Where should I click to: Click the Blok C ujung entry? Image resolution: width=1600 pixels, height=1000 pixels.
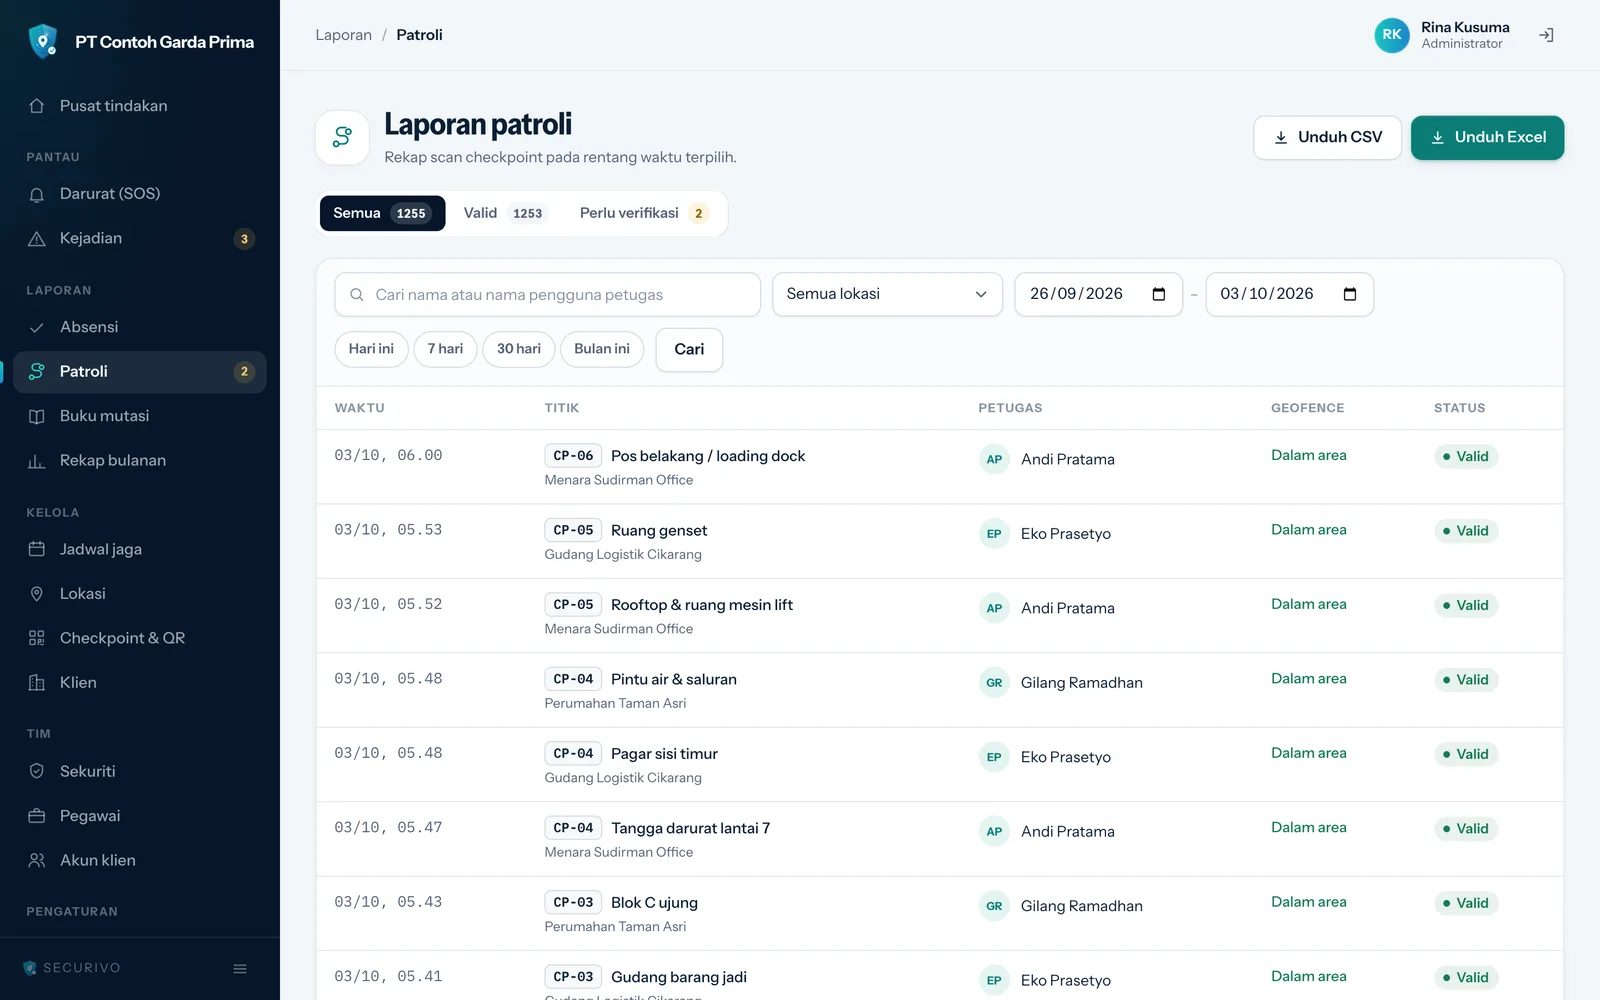pyautogui.click(x=654, y=903)
